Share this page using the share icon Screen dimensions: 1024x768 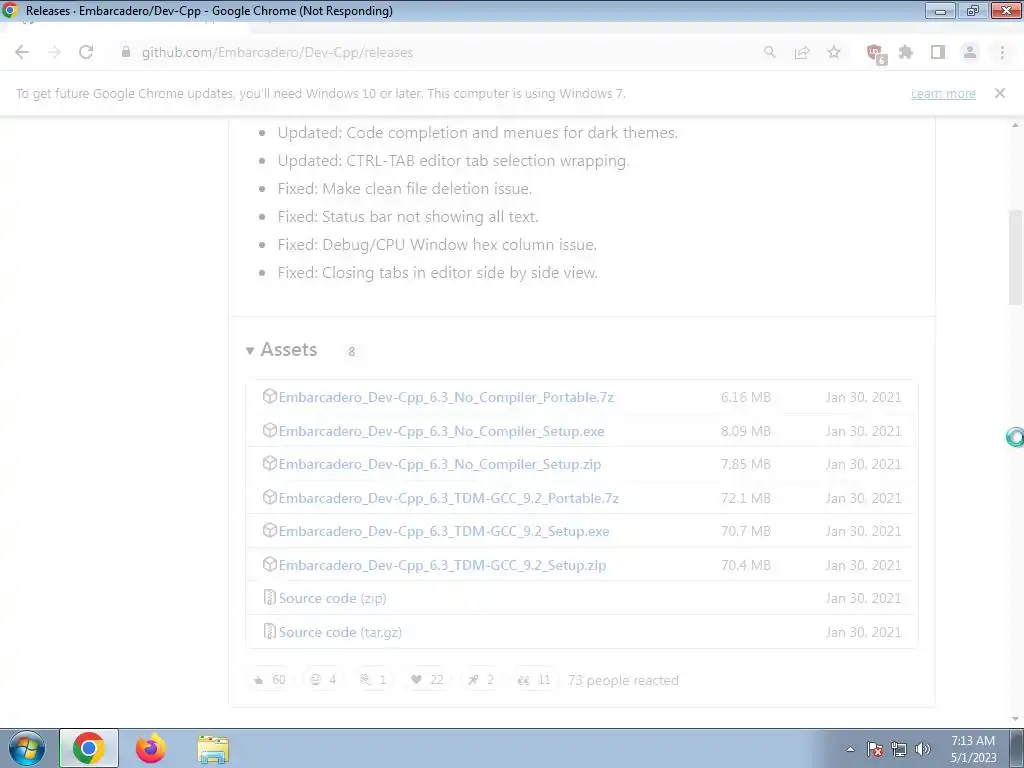pyautogui.click(x=802, y=52)
